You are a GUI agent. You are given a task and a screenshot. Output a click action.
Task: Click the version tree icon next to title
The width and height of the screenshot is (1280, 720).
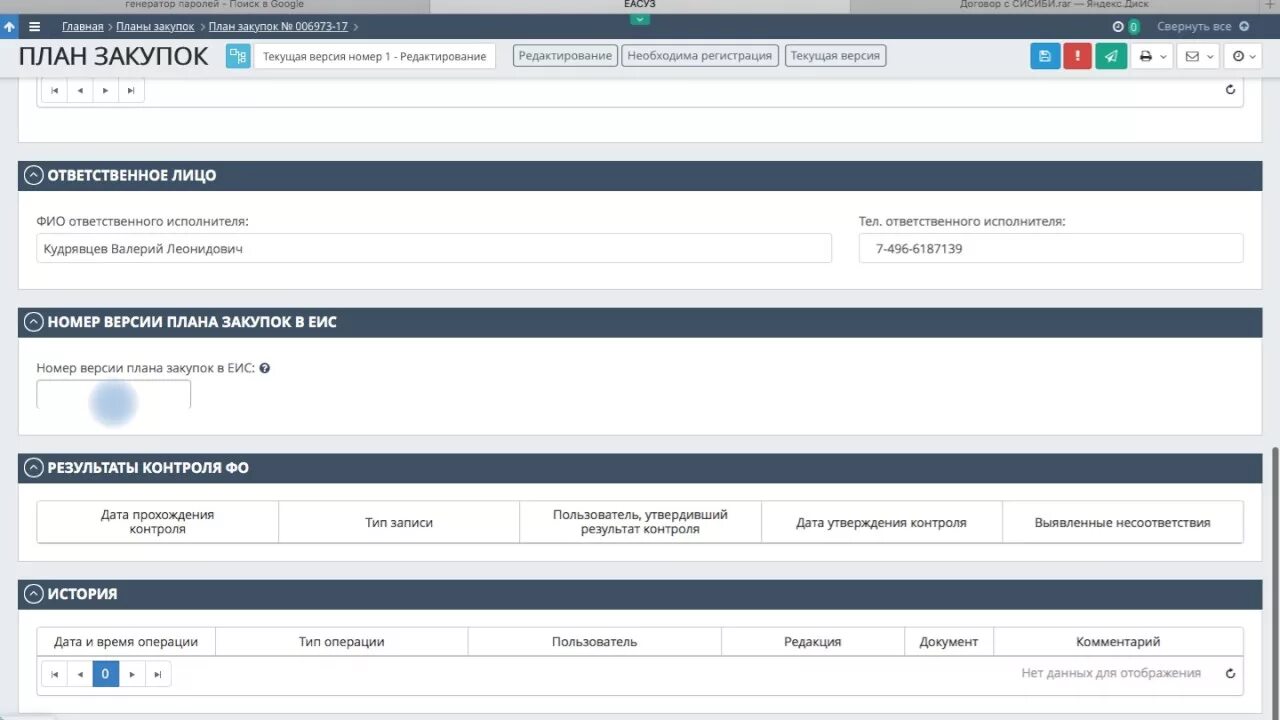point(238,56)
